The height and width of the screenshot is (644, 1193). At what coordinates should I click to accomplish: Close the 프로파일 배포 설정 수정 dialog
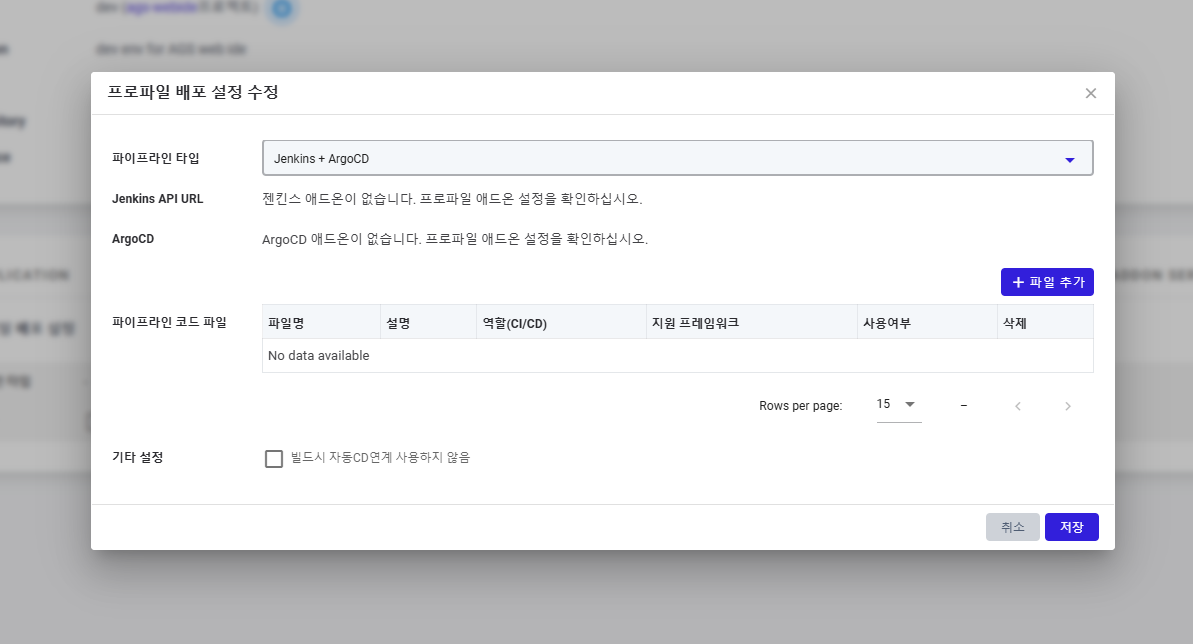pyautogui.click(x=1090, y=93)
